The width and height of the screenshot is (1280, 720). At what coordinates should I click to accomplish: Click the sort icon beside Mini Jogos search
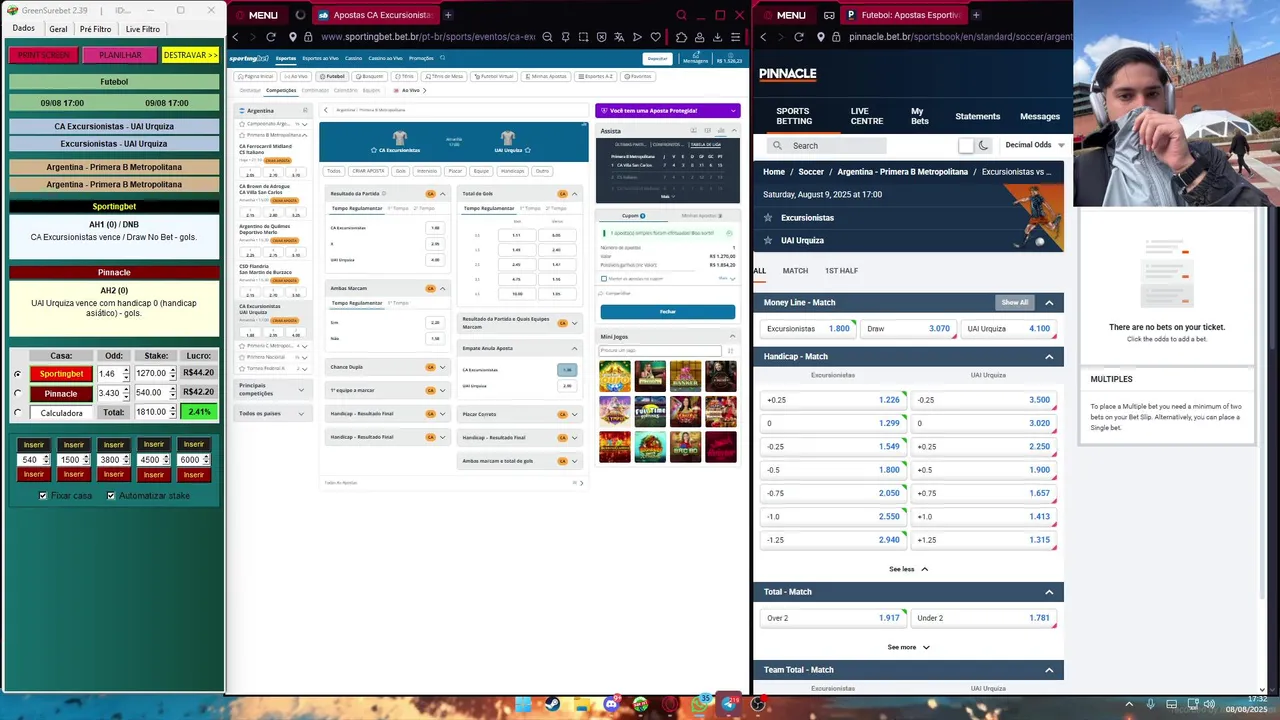pos(730,351)
